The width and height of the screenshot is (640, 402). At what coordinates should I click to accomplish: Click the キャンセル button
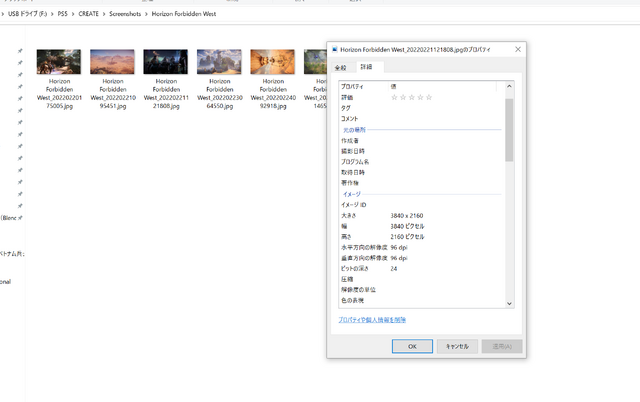pos(457,346)
